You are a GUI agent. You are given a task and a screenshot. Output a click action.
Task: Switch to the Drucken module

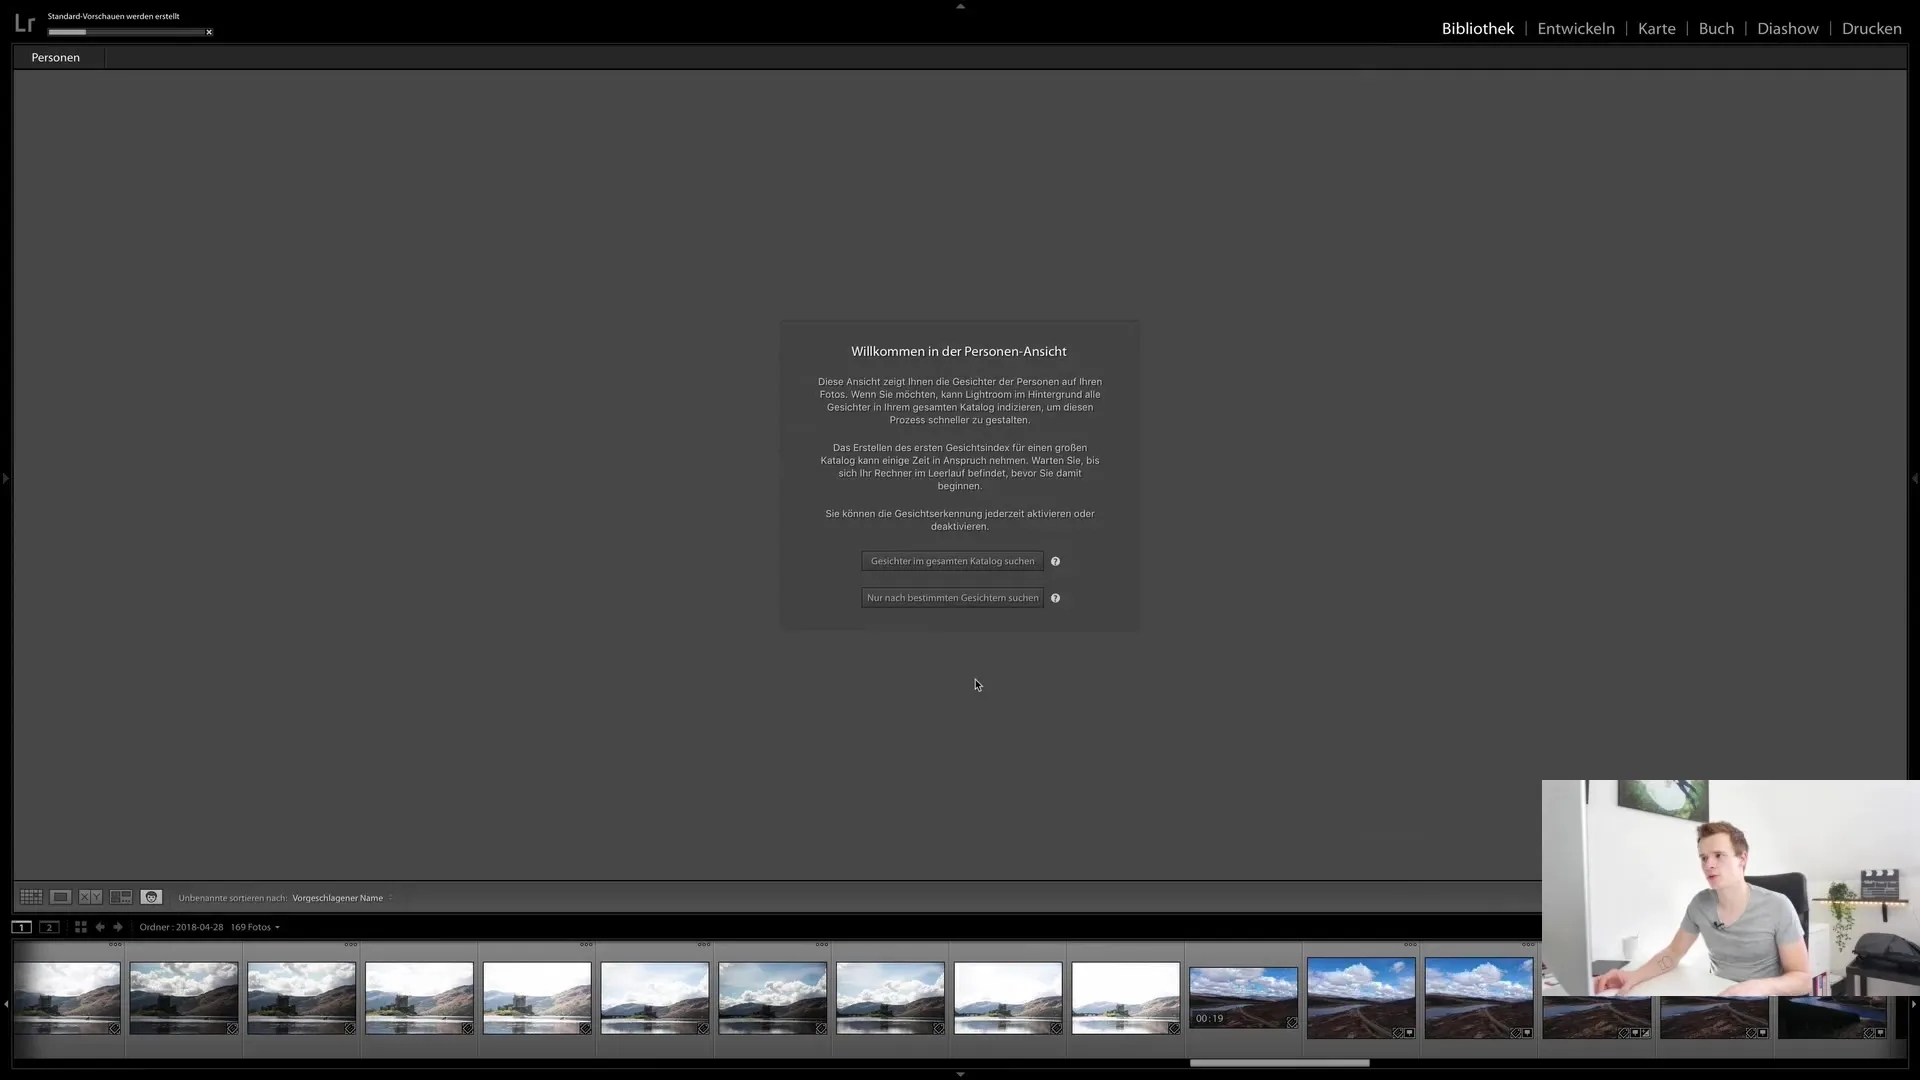pos(1871,28)
